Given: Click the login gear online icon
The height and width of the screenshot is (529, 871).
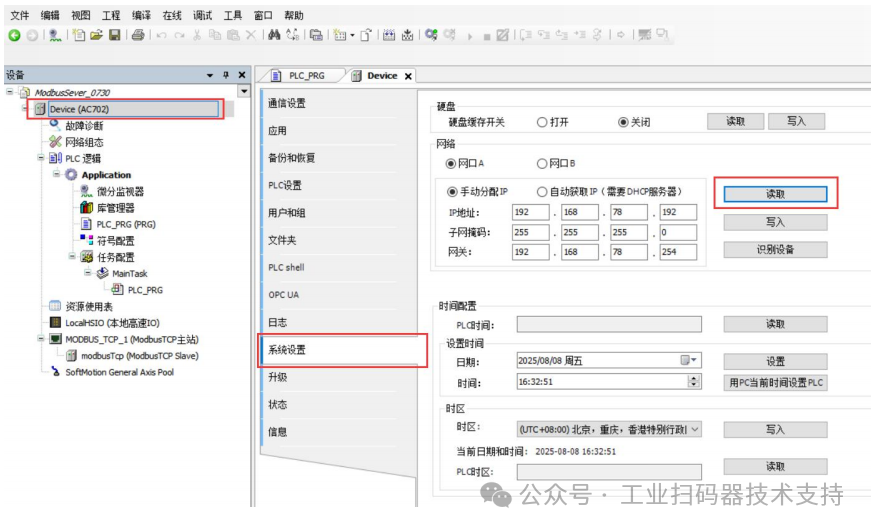Looking at the screenshot, I should pos(431,35).
